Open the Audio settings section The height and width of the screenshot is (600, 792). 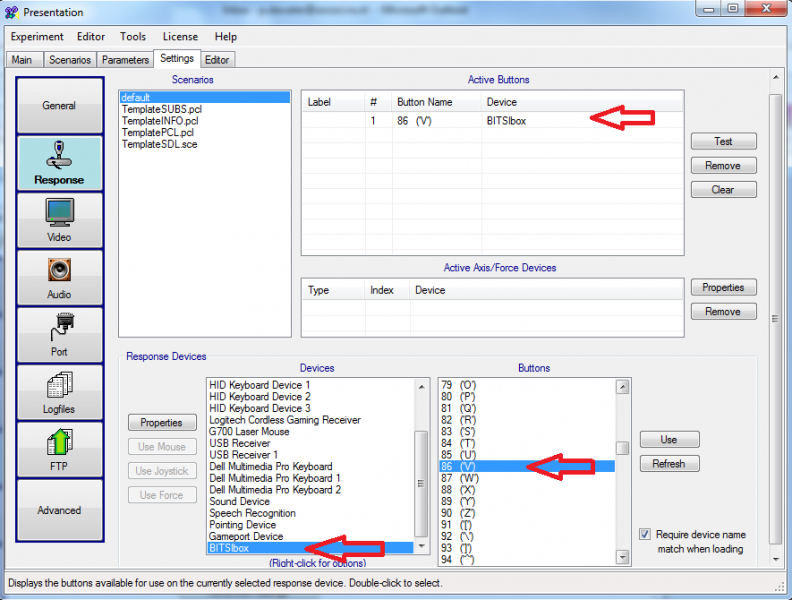[x=59, y=277]
